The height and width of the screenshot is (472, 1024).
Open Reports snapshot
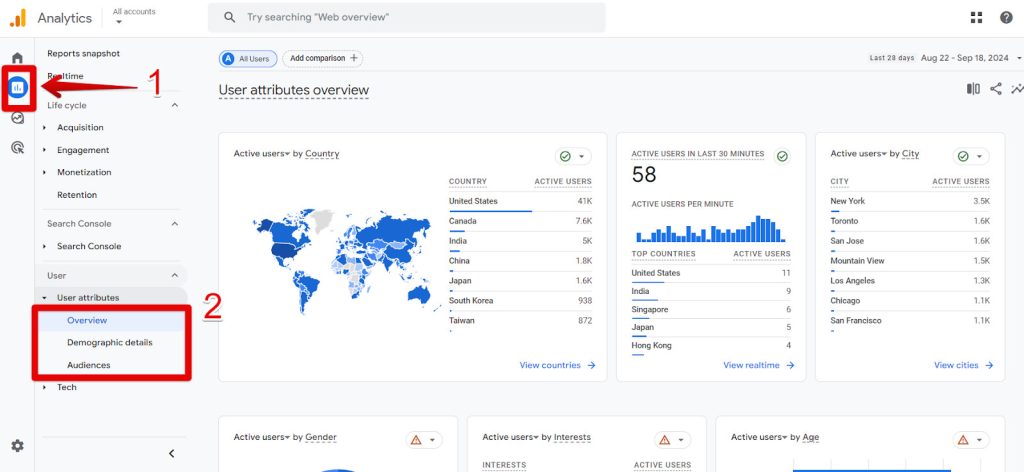coord(84,54)
